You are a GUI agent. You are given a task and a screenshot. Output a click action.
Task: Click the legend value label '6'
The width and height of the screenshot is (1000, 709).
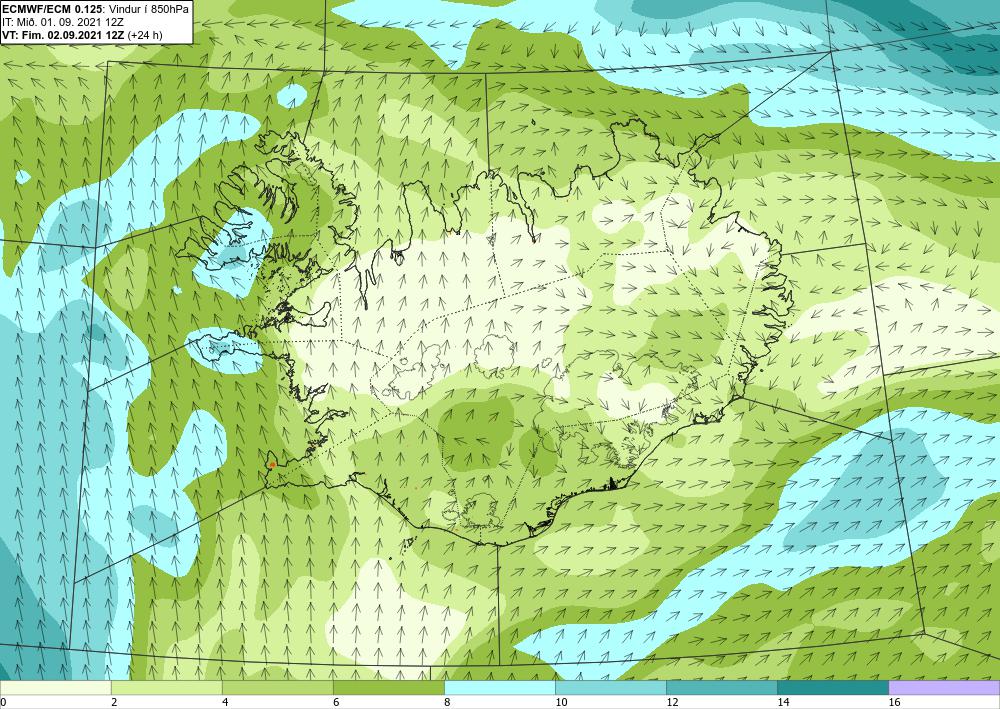coord(336,703)
